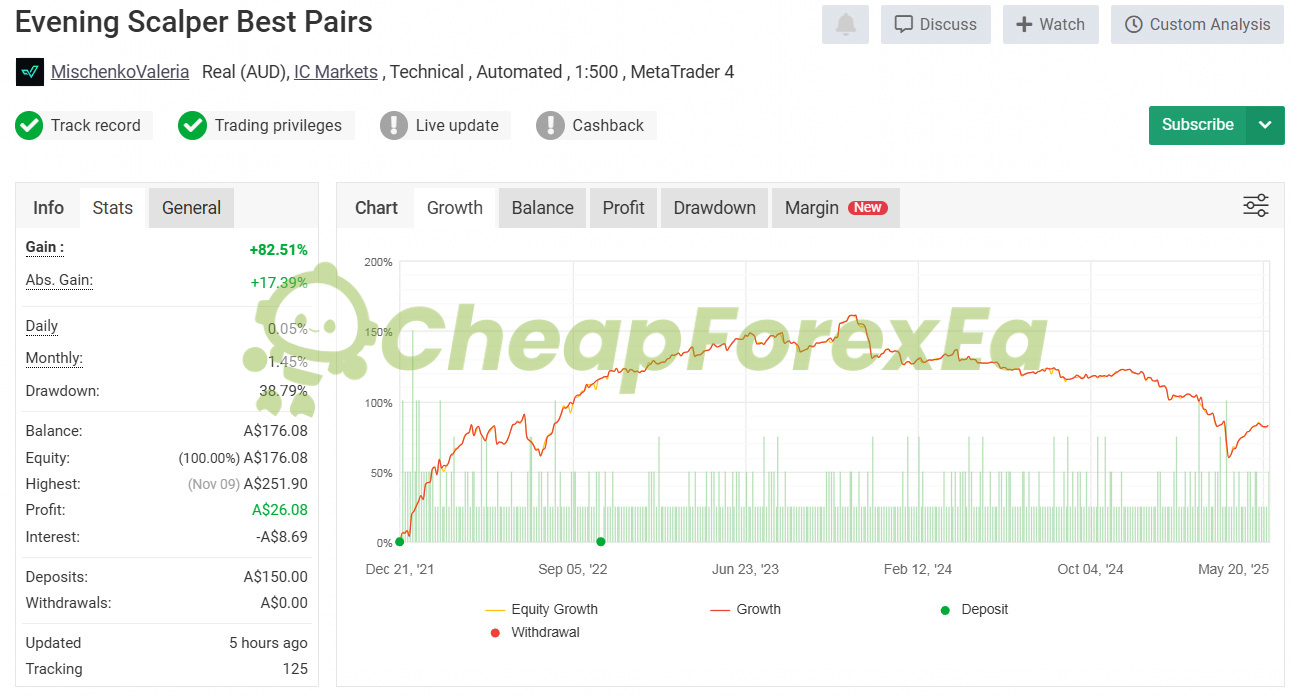Switch to the Balance chart tab

point(542,208)
